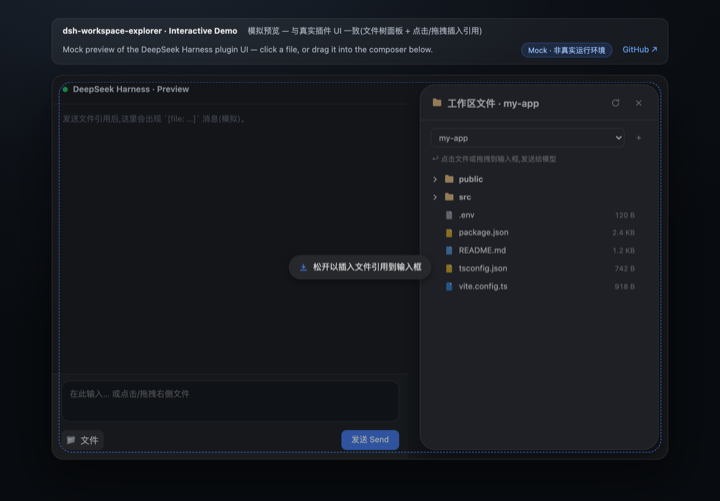Click the folder icon in panel header
This screenshot has height=501, width=720.
(x=437, y=103)
